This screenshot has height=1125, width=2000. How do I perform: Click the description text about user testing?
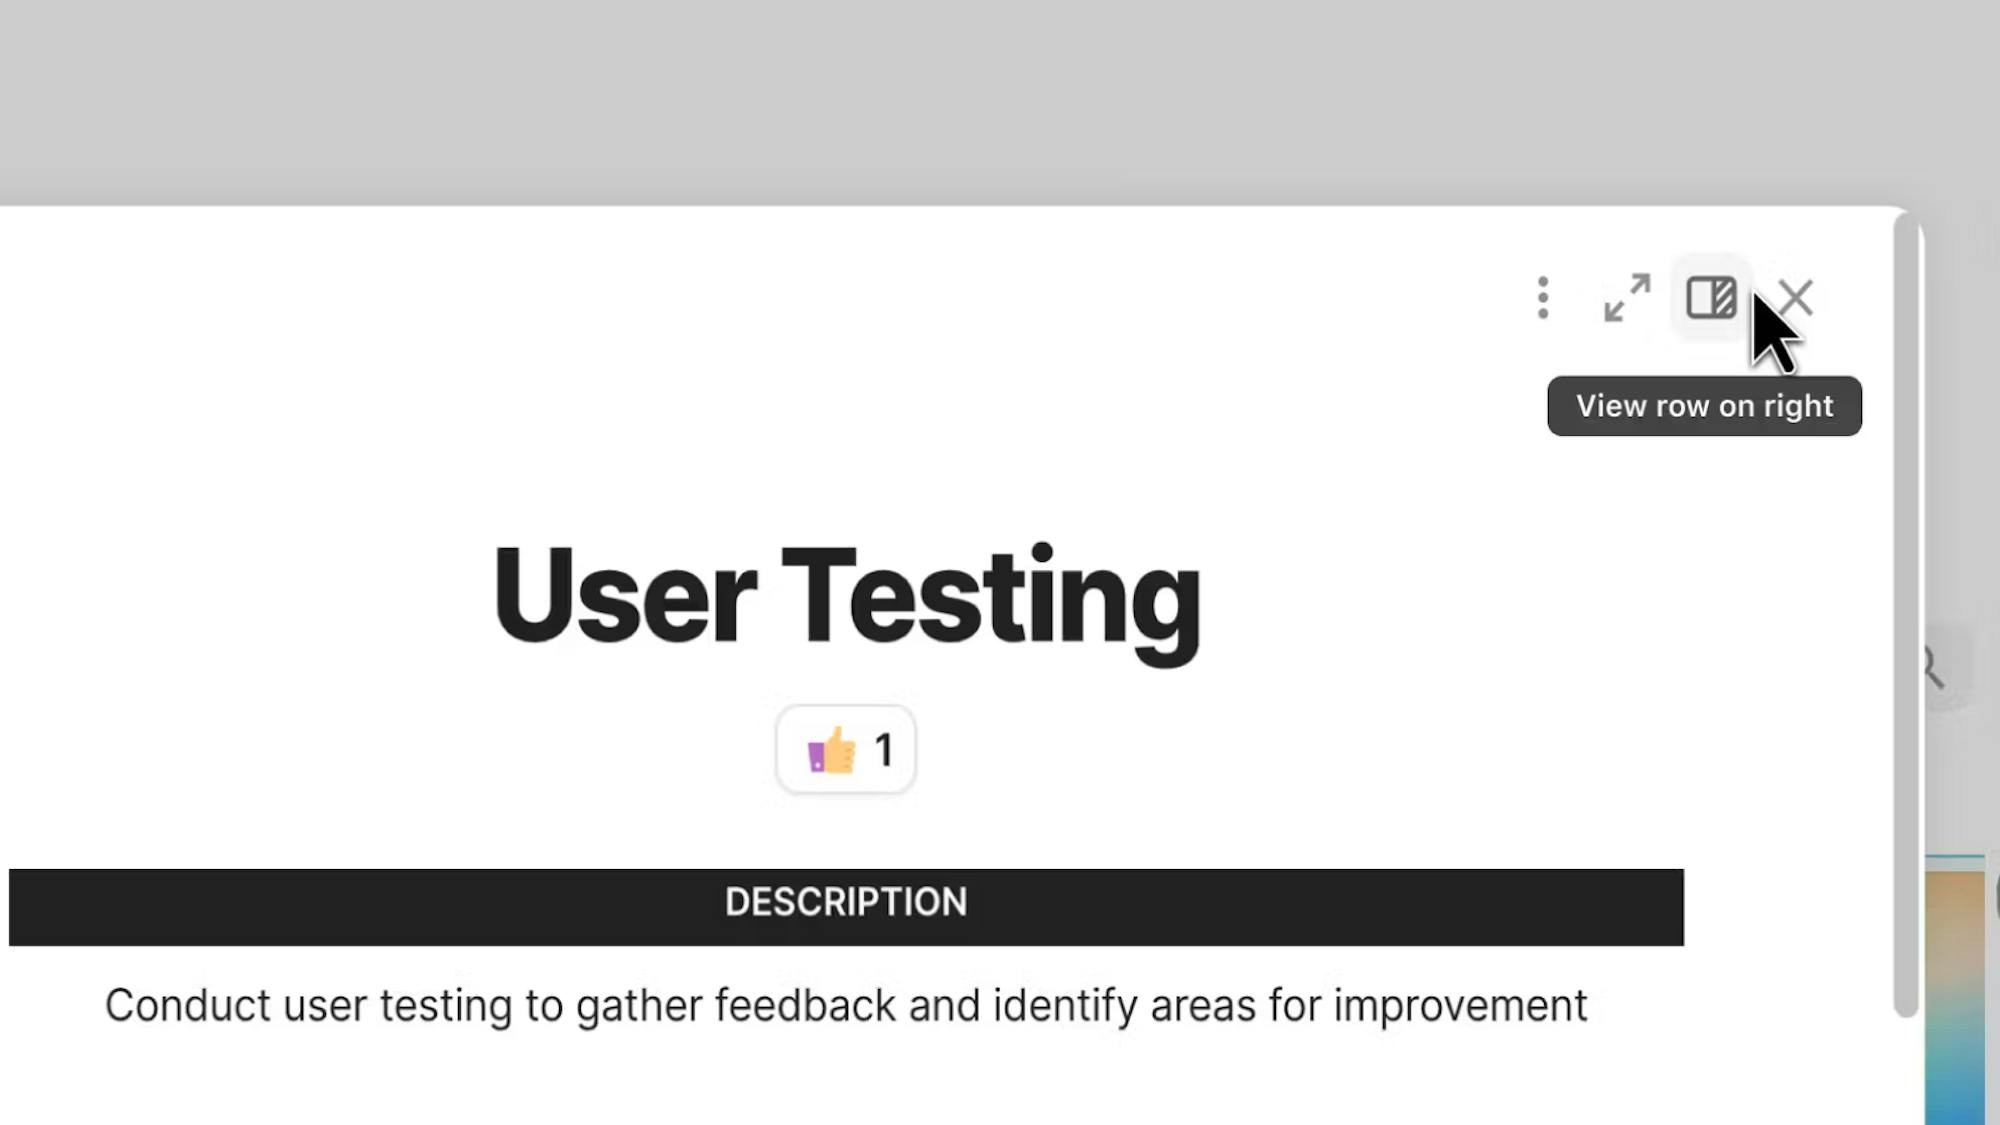point(846,1006)
